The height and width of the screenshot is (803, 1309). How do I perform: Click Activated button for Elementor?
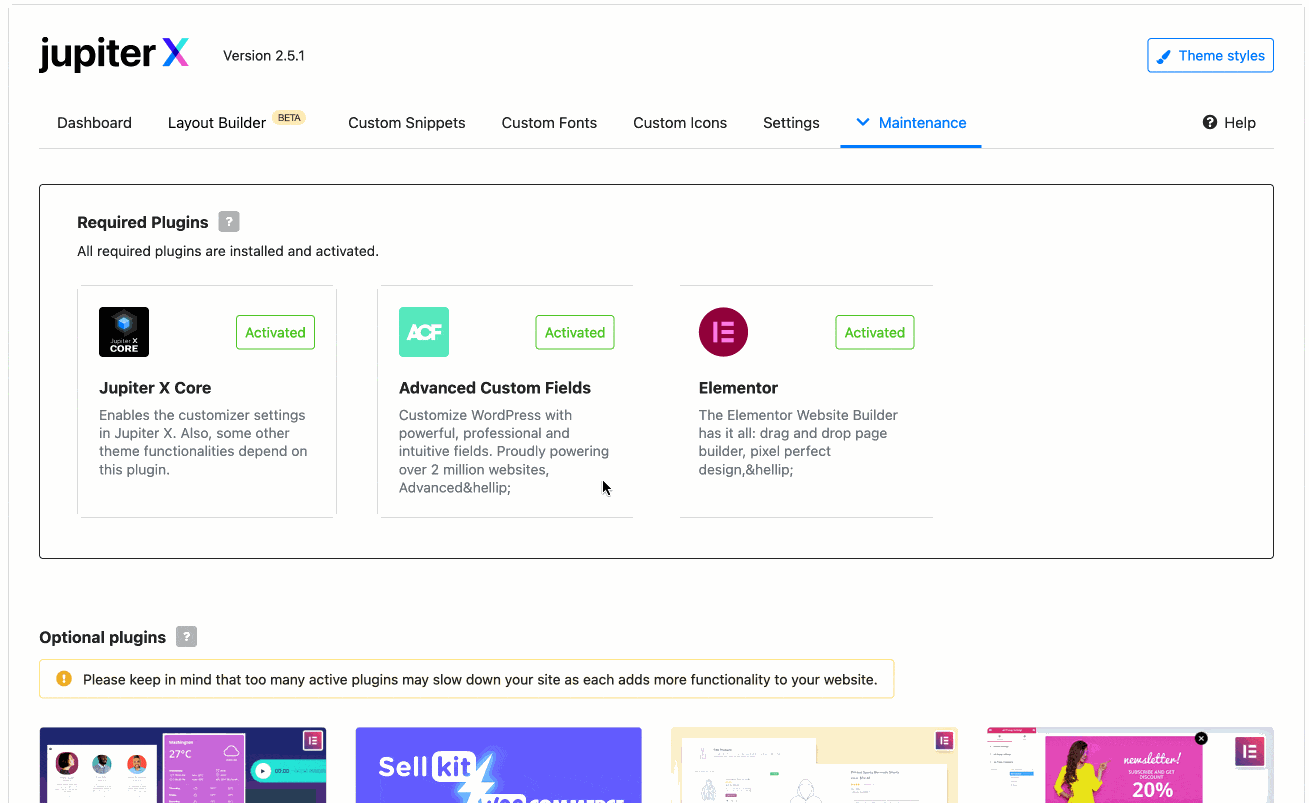click(874, 333)
